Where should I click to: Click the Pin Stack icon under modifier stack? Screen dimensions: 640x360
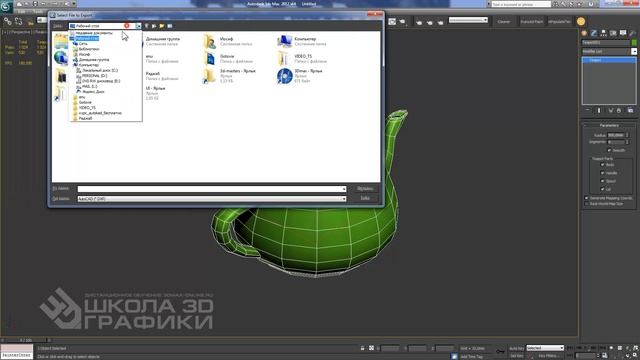(588, 111)
